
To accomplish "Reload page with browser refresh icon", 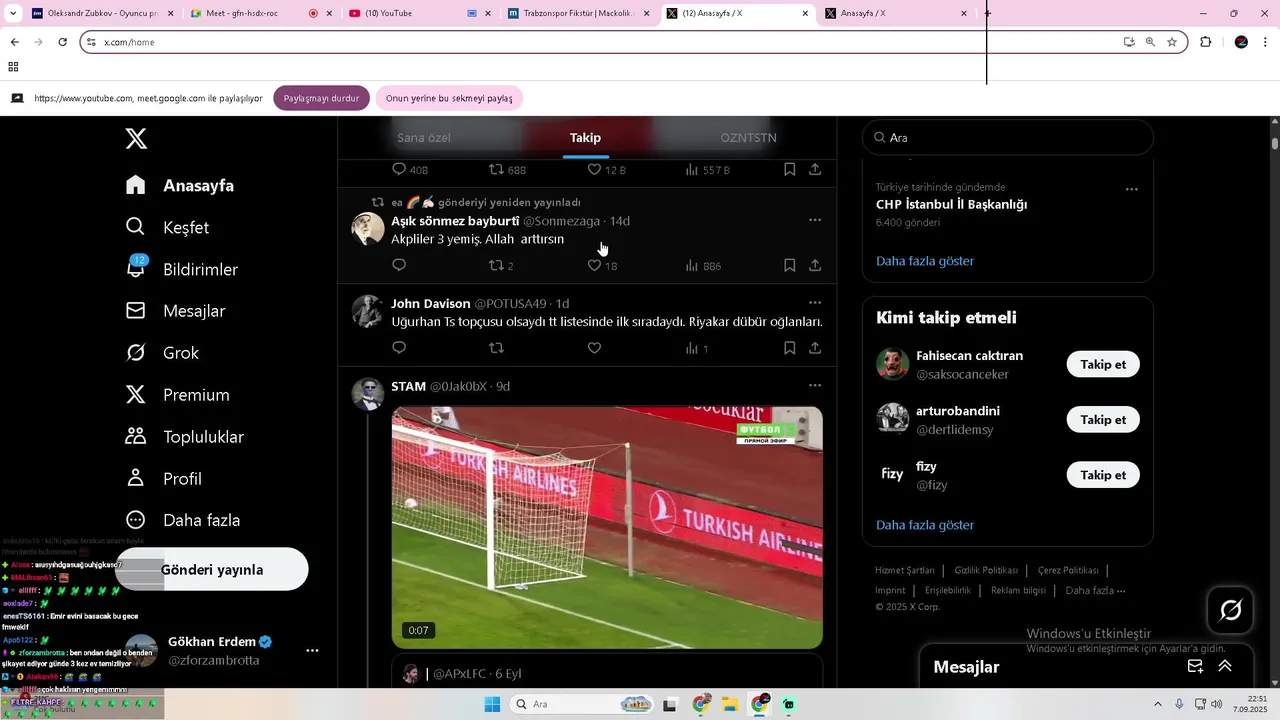I will pos(62,42).
